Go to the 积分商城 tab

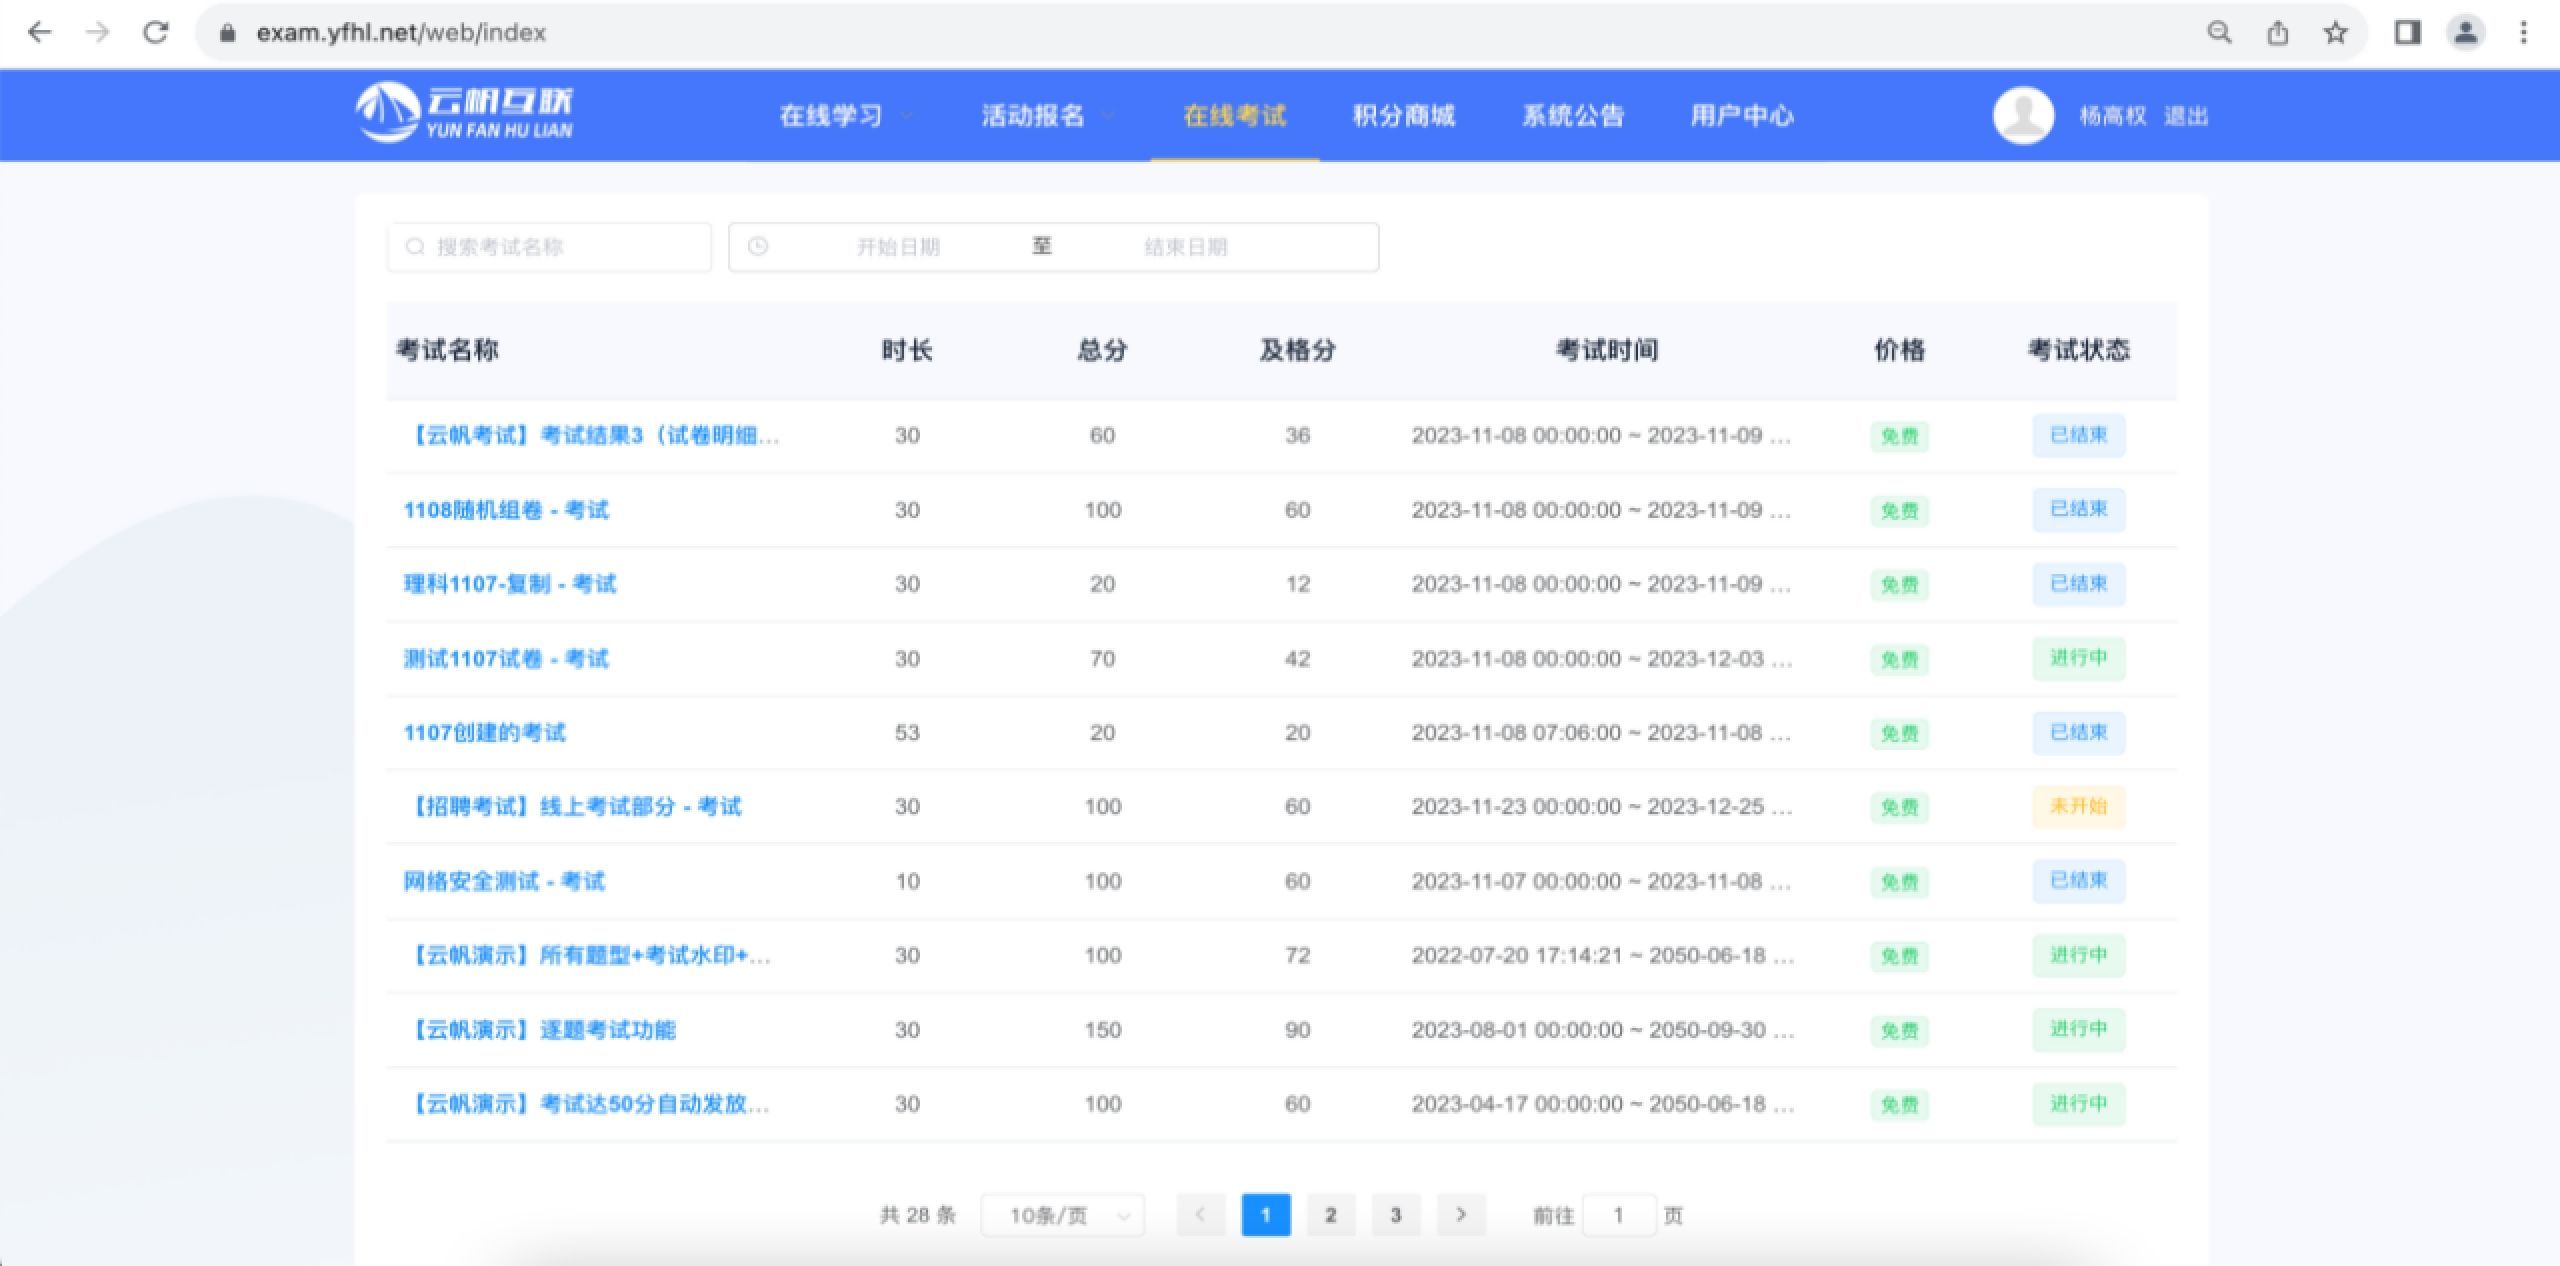click(x=1403, y=116)
